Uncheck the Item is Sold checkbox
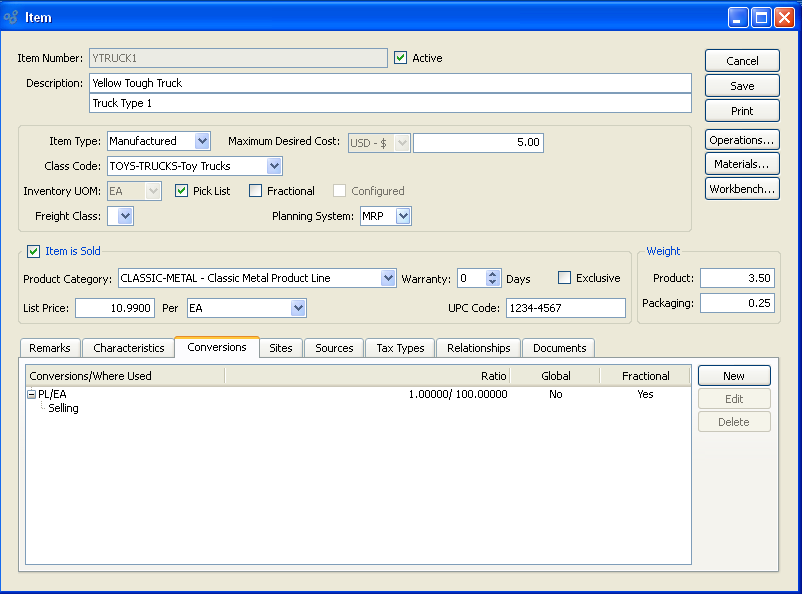802x594 pixels. click(x=34, y=252)
